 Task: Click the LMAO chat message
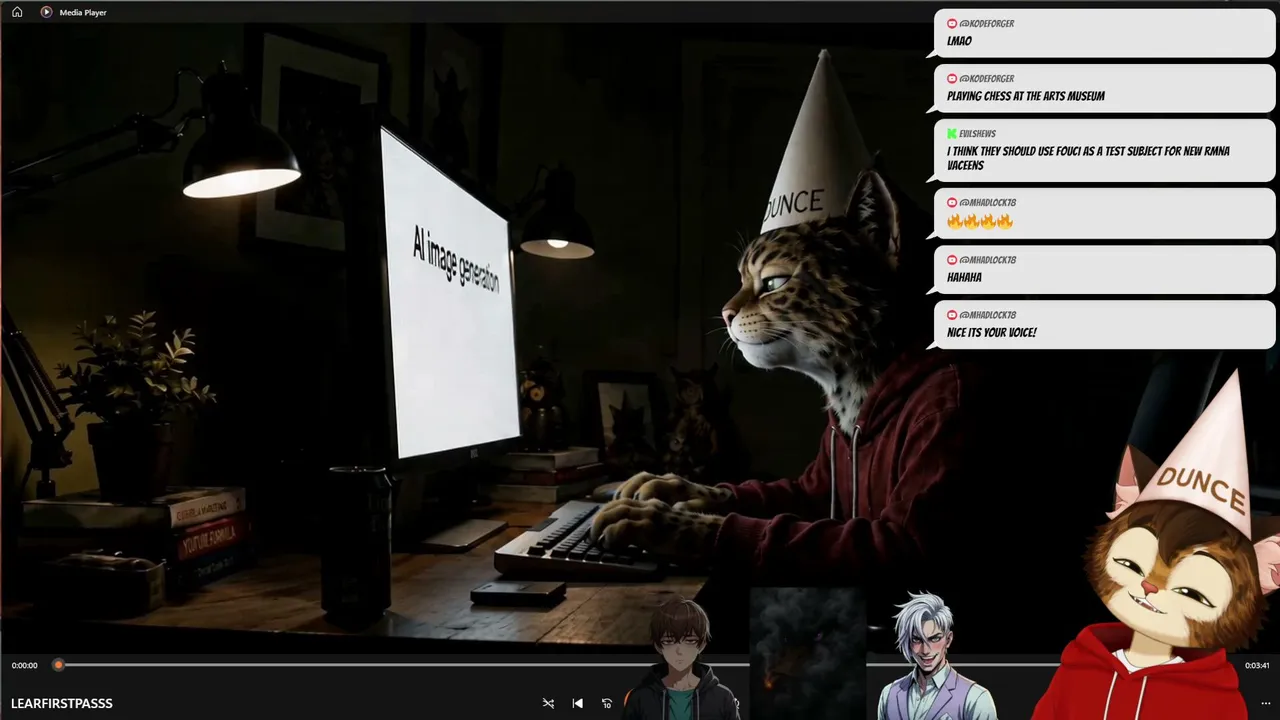click(1104, 33)
